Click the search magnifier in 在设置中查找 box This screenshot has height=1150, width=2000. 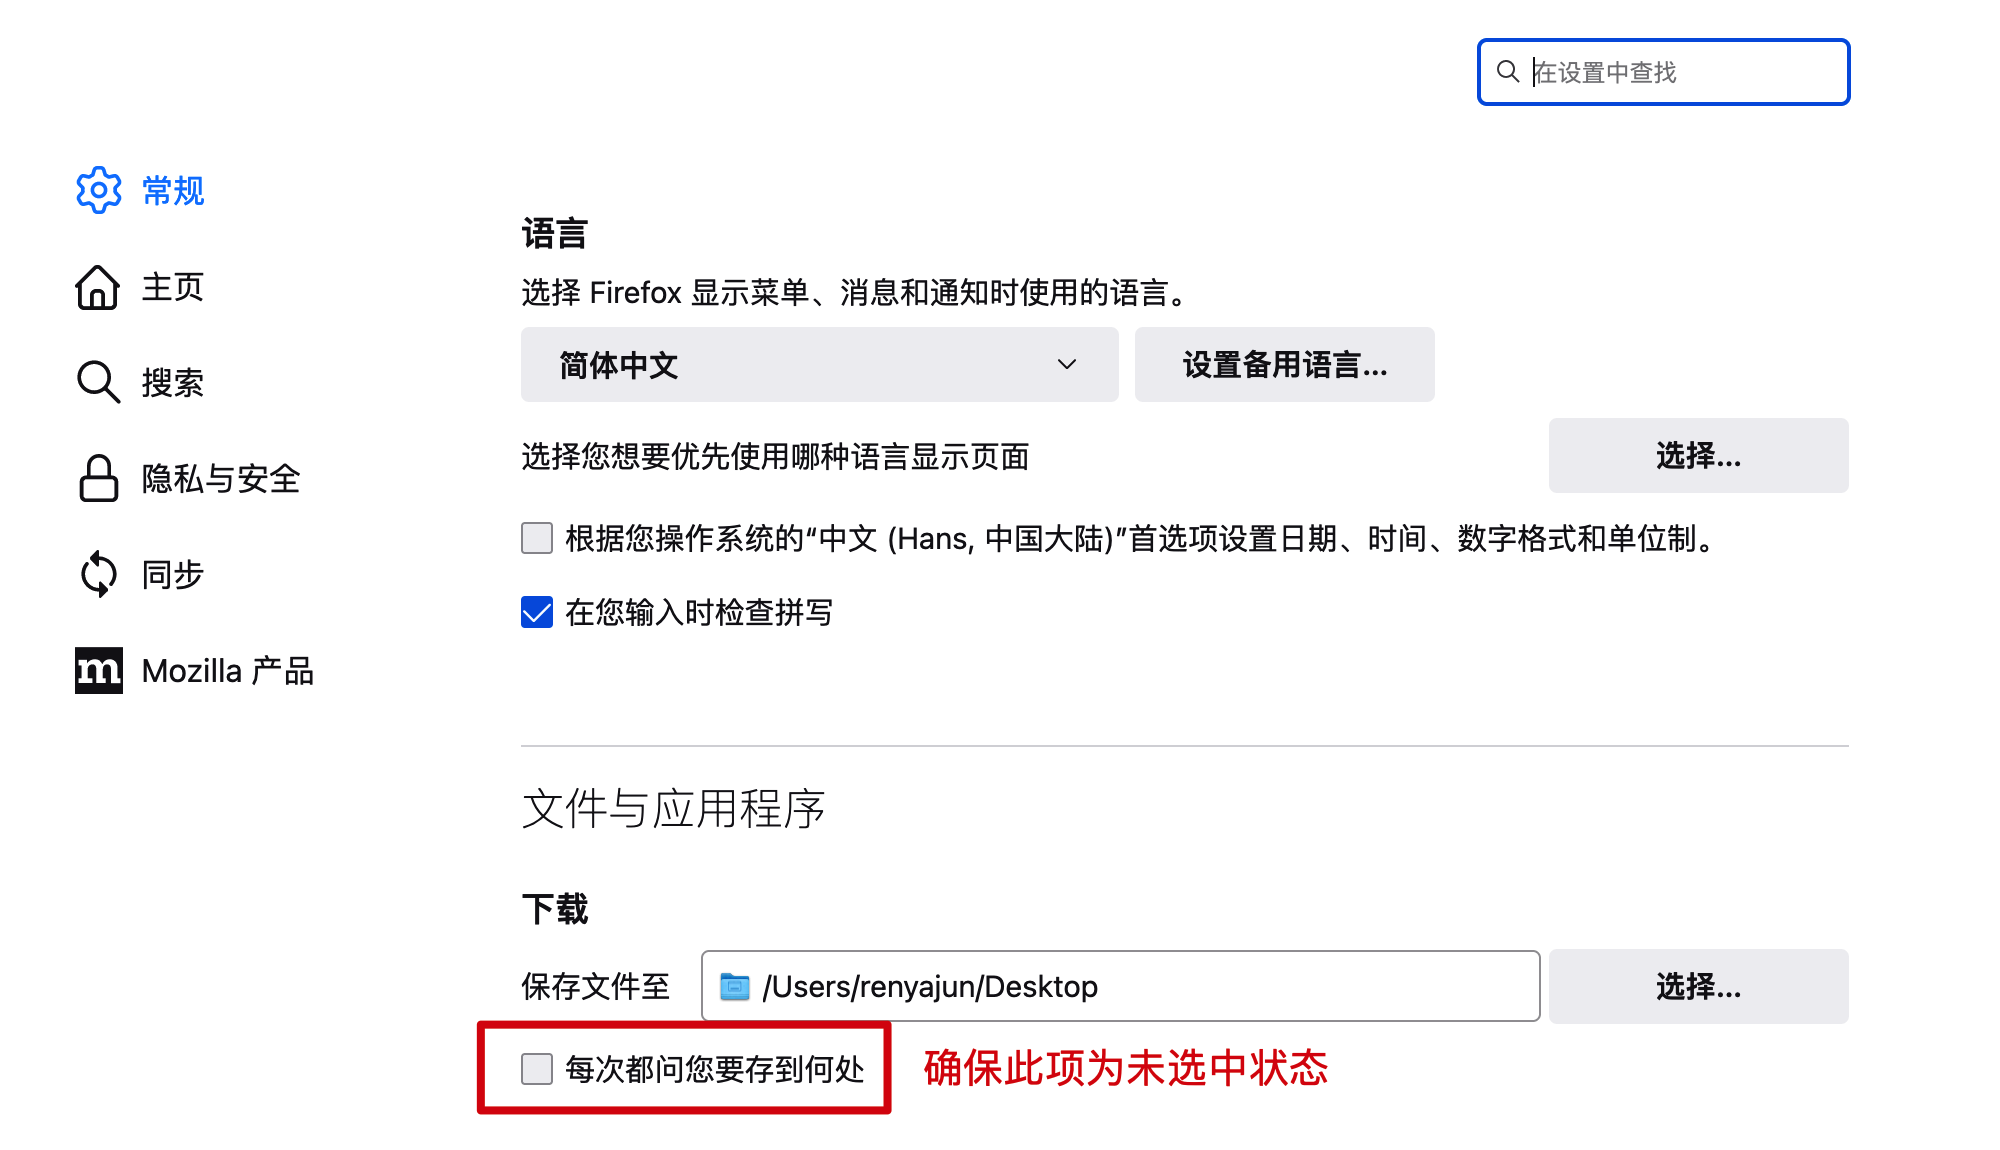(1508, 72)
